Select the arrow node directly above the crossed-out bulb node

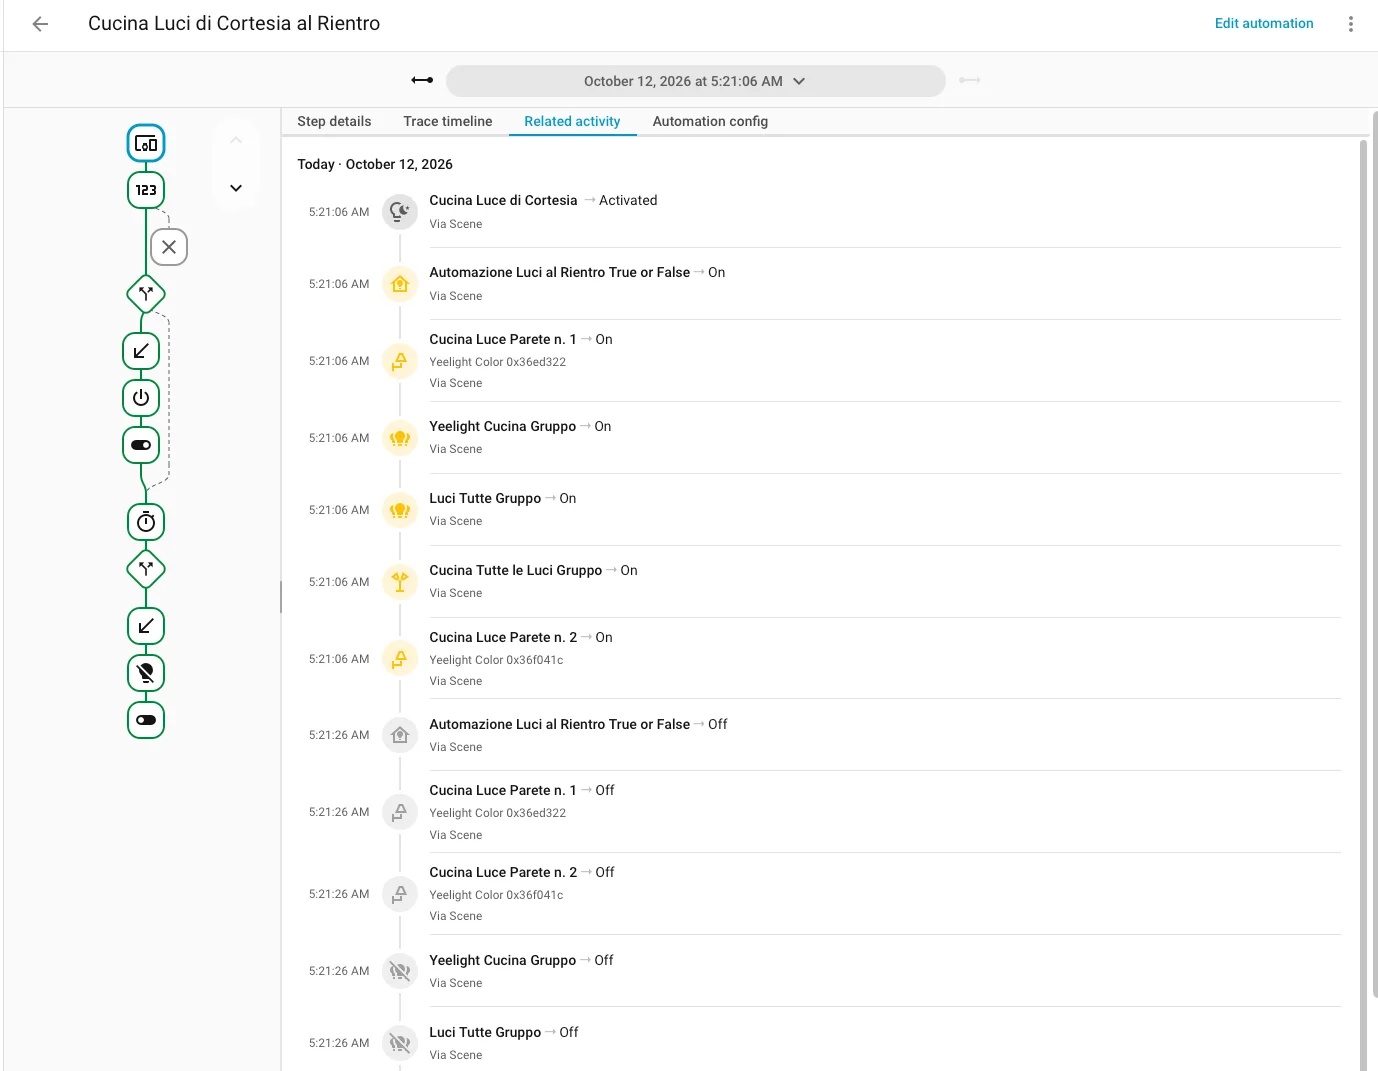point(146,626)
